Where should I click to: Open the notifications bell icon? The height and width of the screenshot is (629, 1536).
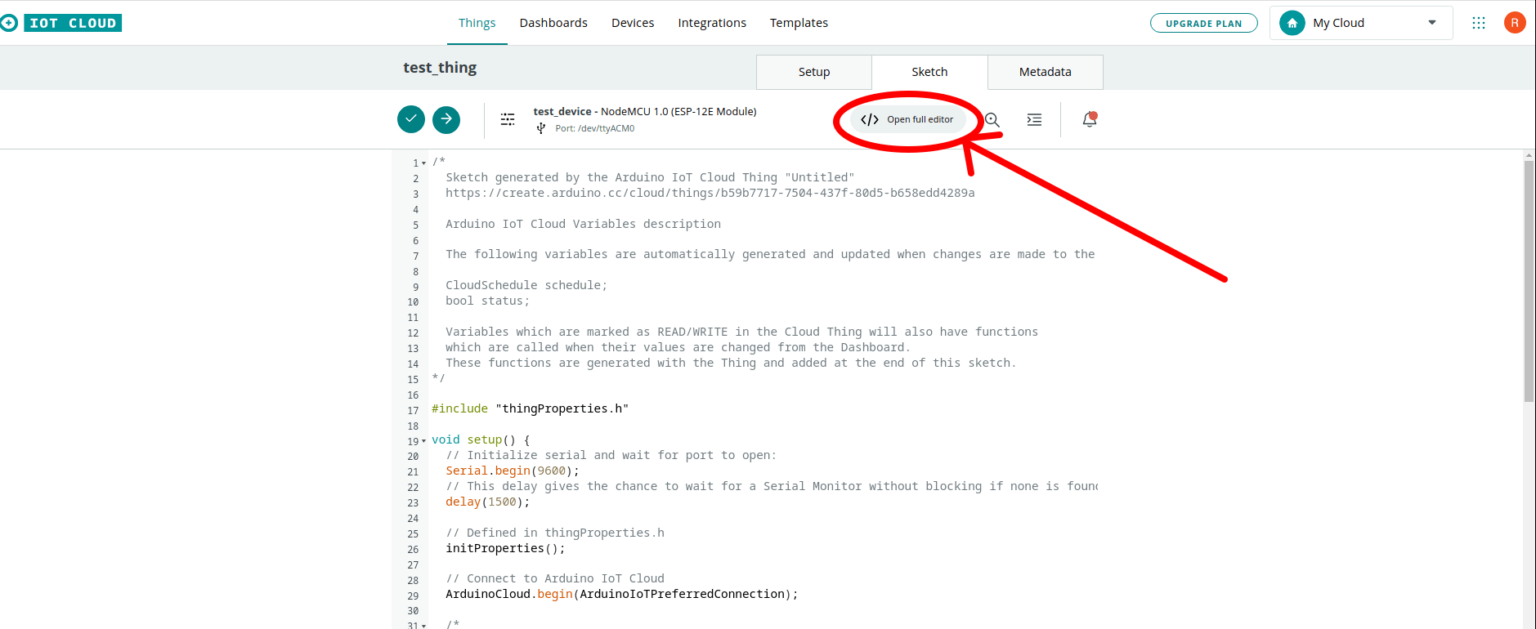(1089, 119)
